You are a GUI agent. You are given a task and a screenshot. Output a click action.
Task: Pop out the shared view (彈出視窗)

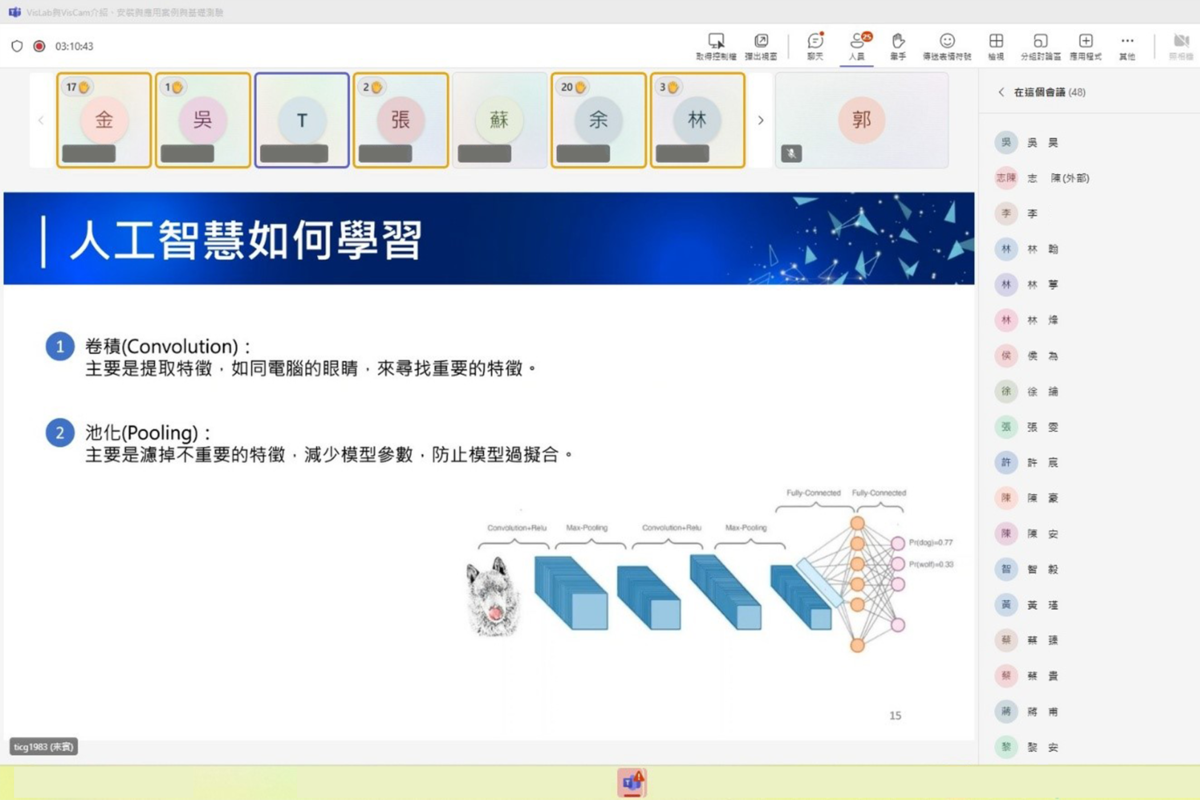tap(761, 46)
